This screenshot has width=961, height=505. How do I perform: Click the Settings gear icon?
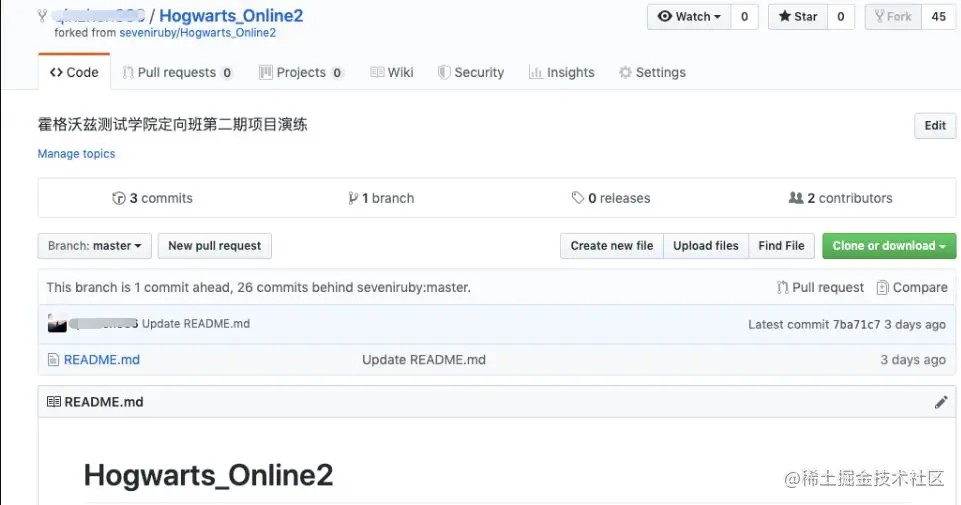[625, 72]
